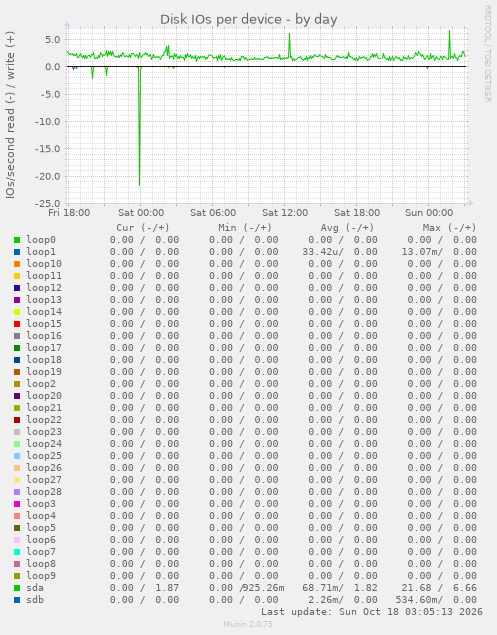Click sda average value '68.71m'
Screen dimensions: 497x635
click(x=320, y=588)
